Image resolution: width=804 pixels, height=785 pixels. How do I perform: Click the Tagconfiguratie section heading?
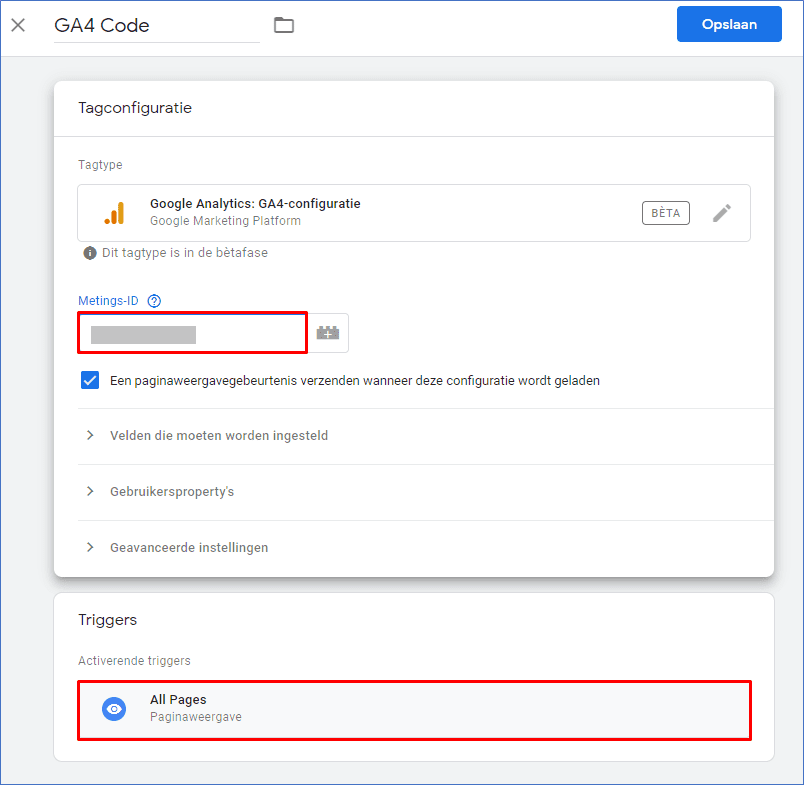coord(135,108)
